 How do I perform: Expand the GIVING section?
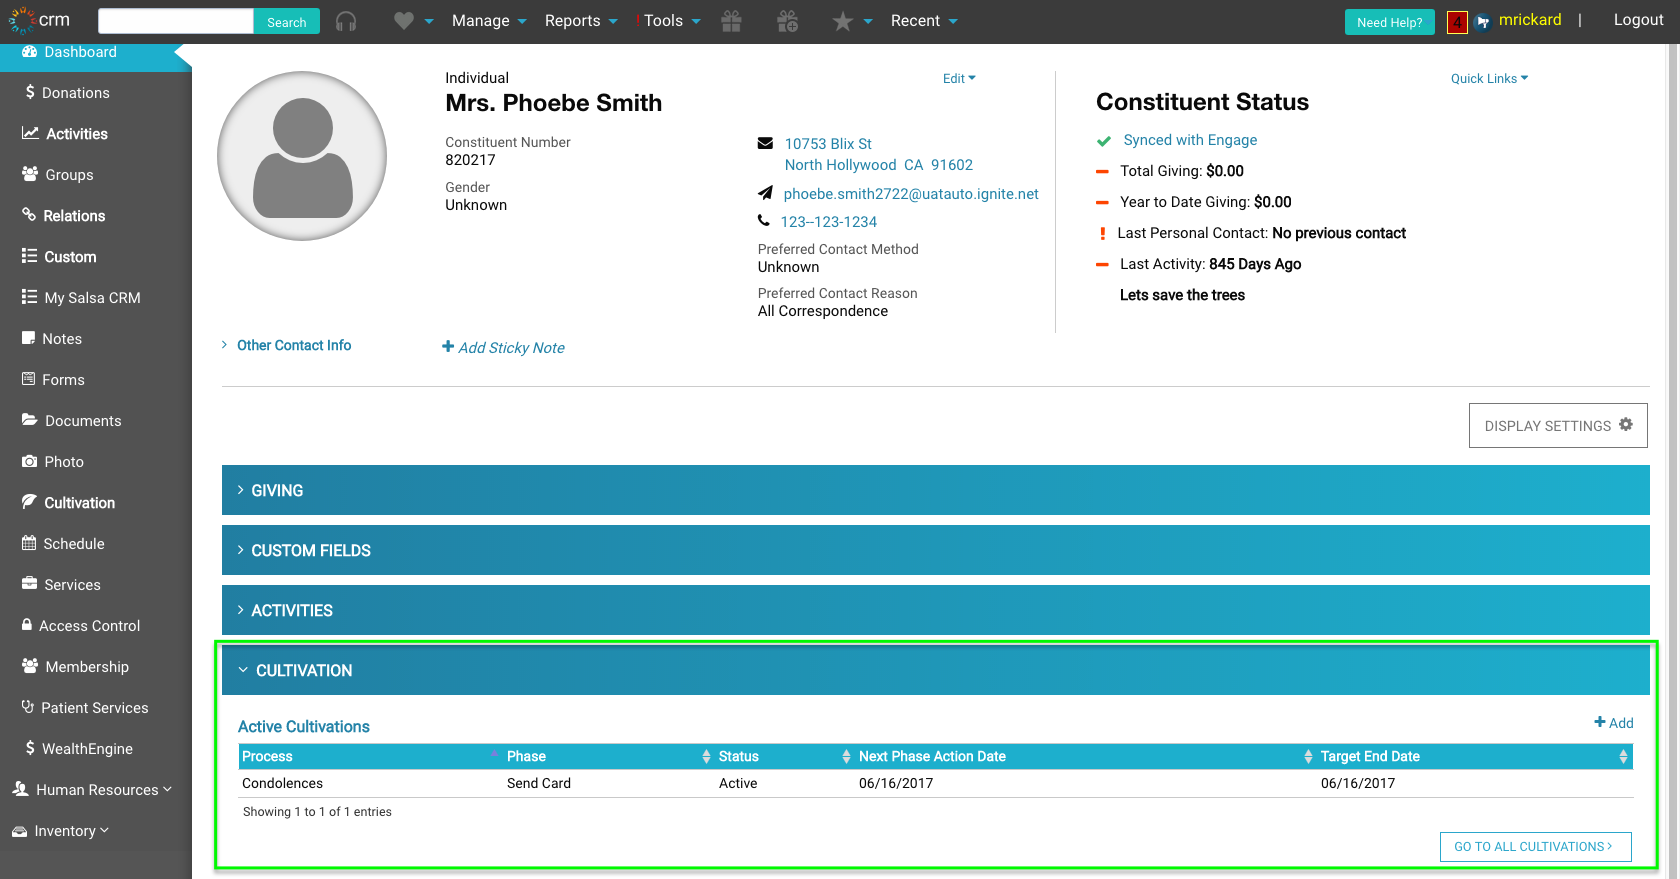pos(277,490)
